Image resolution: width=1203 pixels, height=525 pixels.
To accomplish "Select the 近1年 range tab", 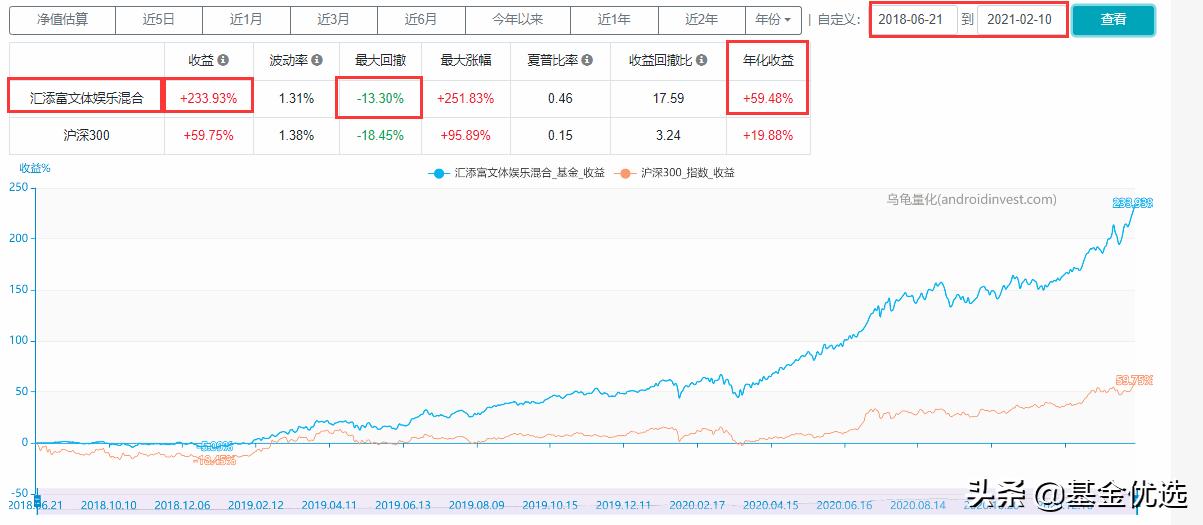I will point(614,19).
